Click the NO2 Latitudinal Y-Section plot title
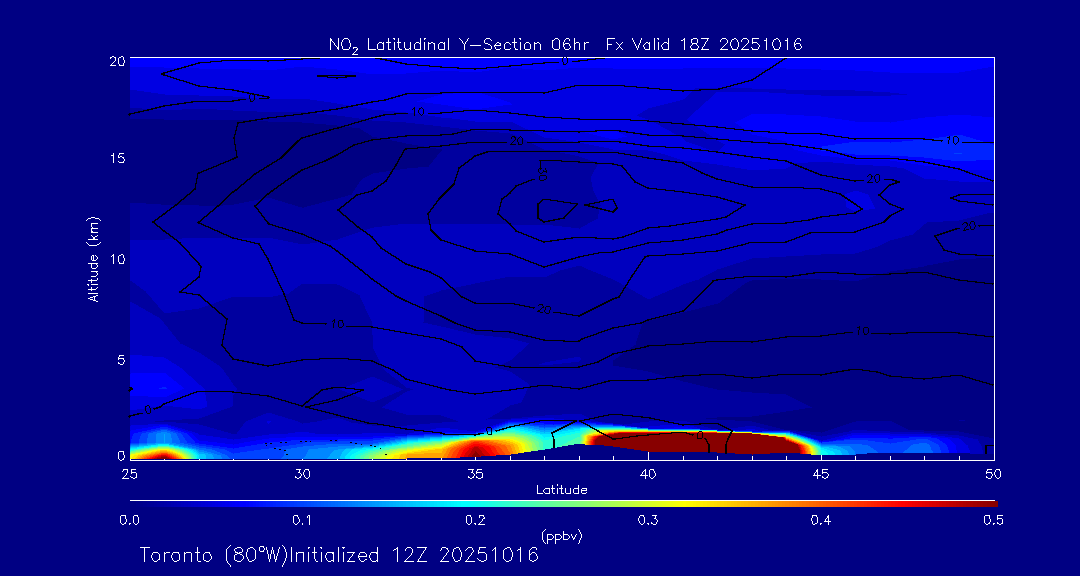1080x576 pixels. tap(565, 44)
